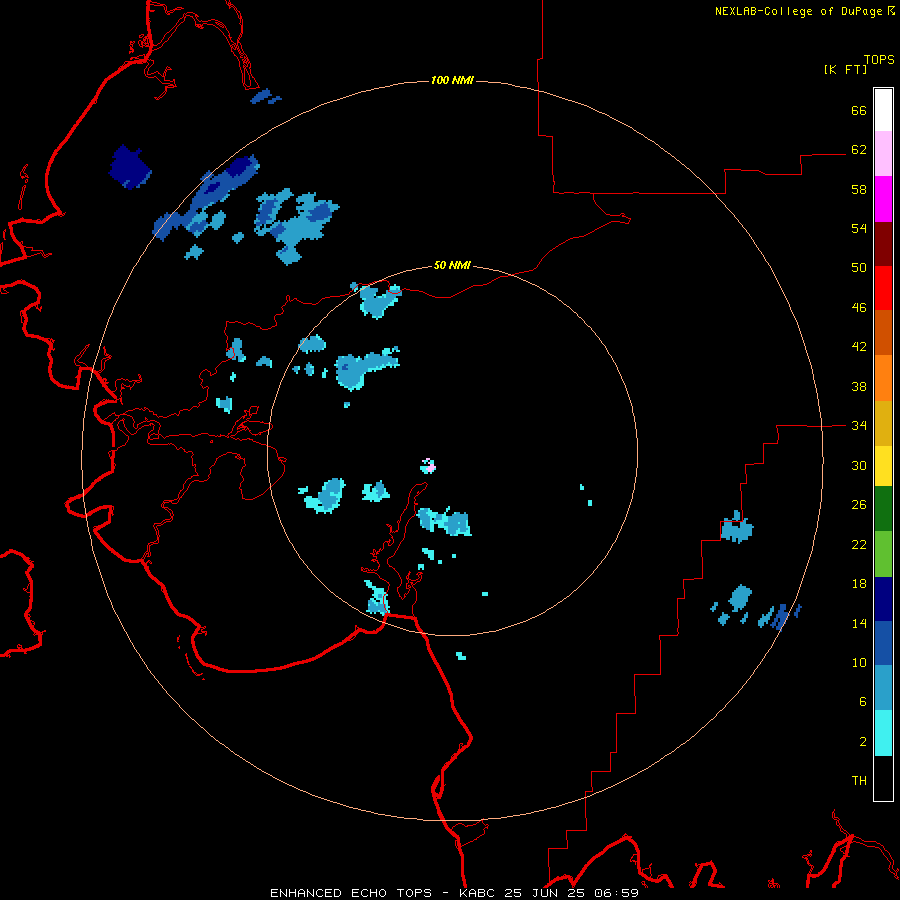Click the 2 value on the legend scale
This screenshot has width=900, height=900.
tap(863, 742)
